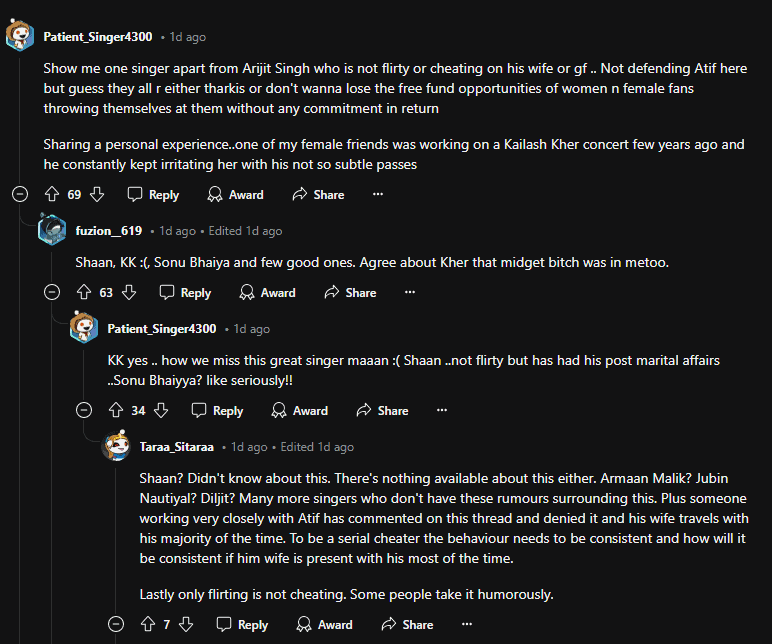Collapse the thread under the 34-point comment
The width and height of the screenshot is (772, 644).
[84, 410]
